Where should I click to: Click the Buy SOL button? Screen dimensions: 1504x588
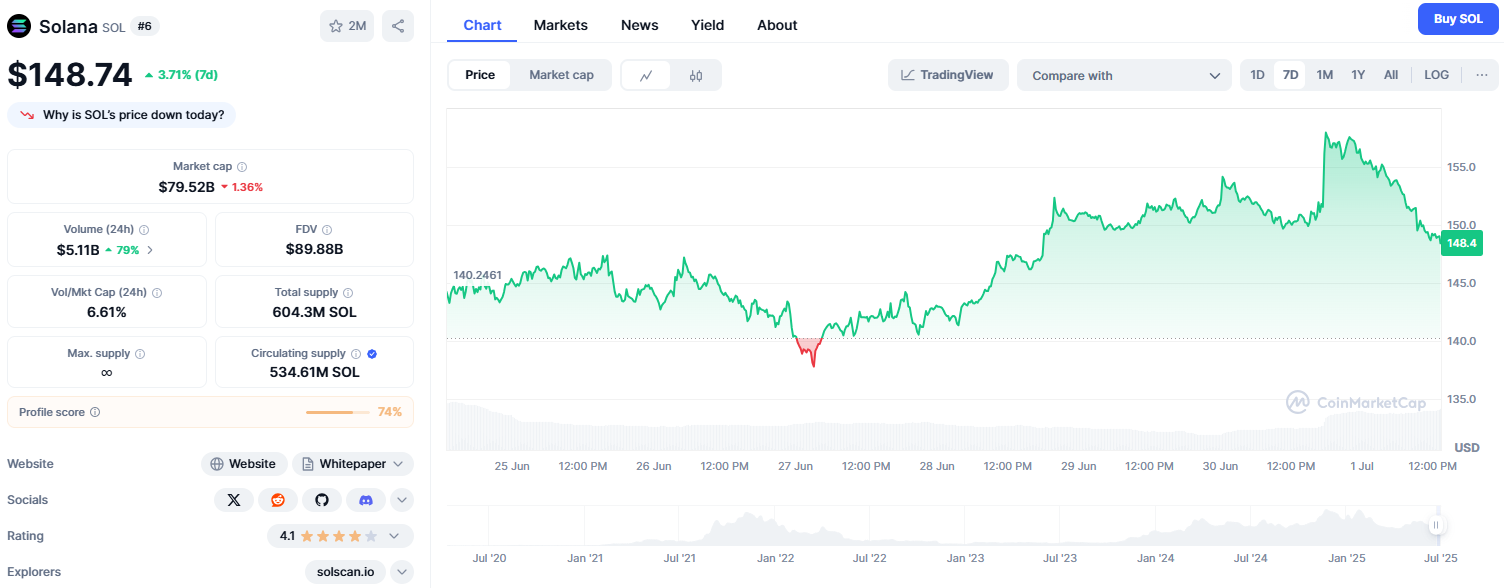pos(1458,19)
